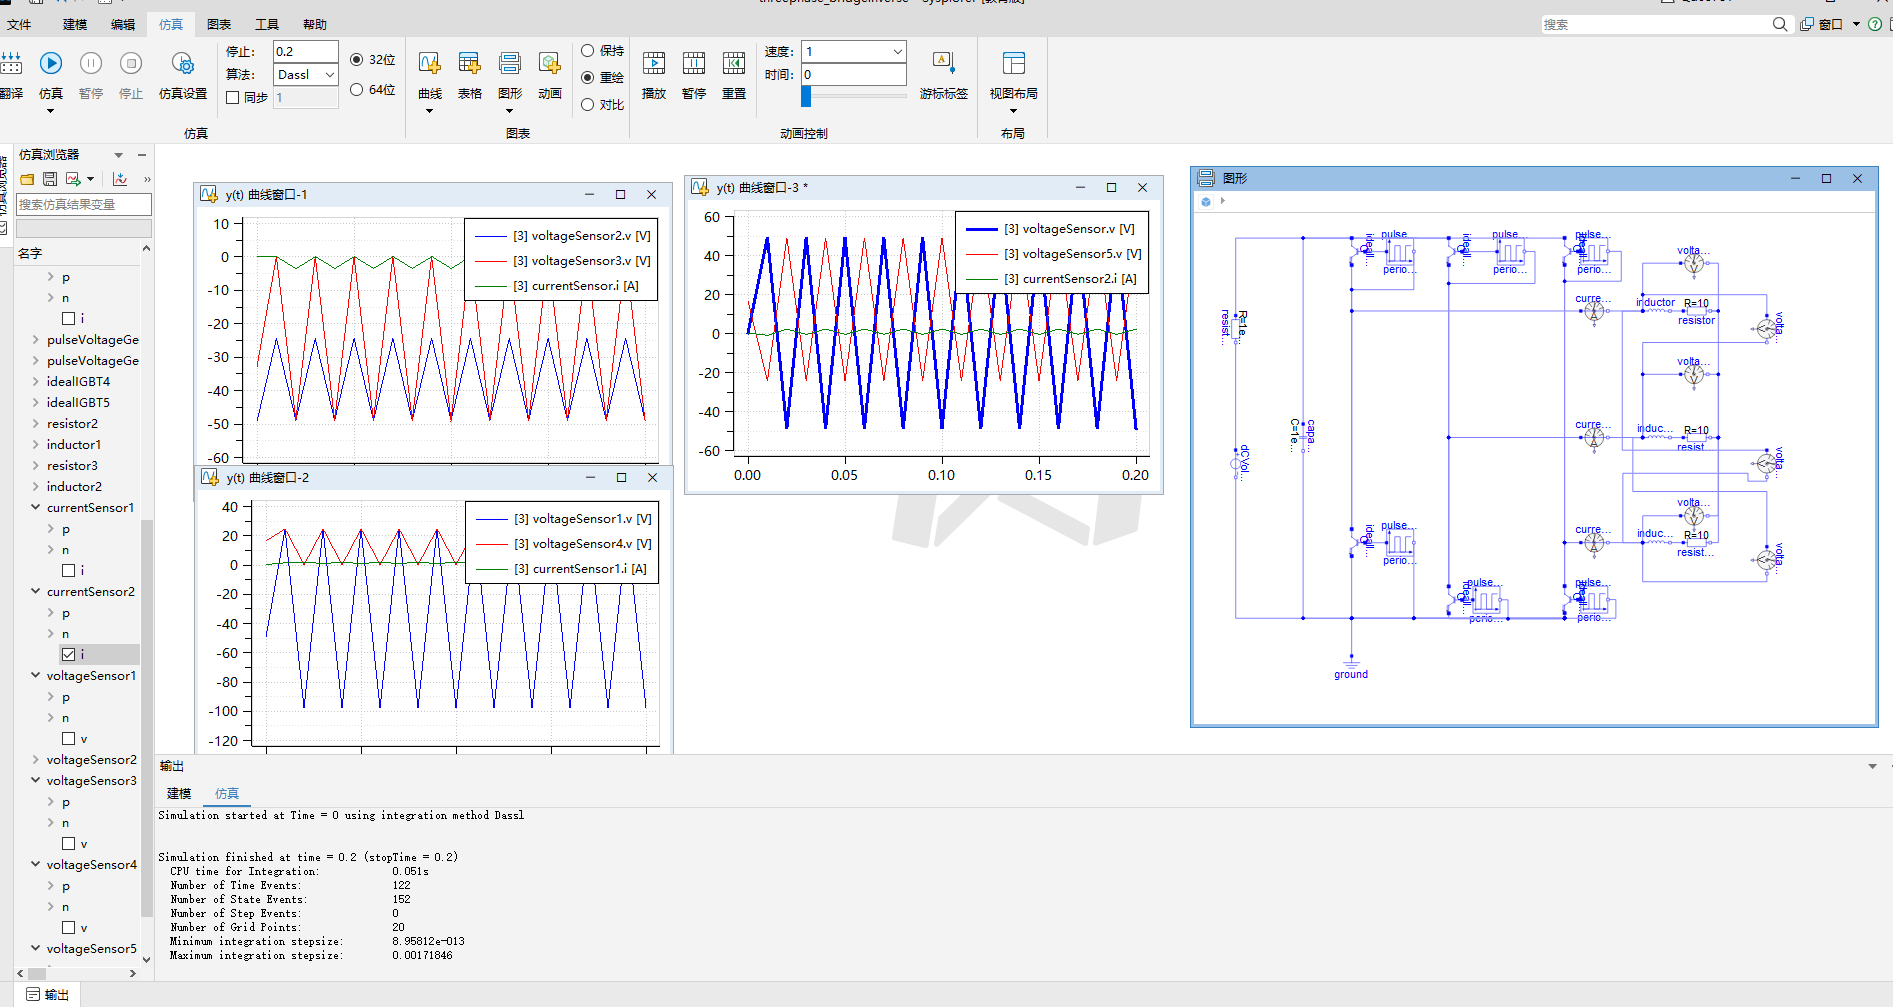Click the 动画 time slider handle
Viewport: 1893px width, 1007px height.
pyautogui.click(x=806, y=96)
